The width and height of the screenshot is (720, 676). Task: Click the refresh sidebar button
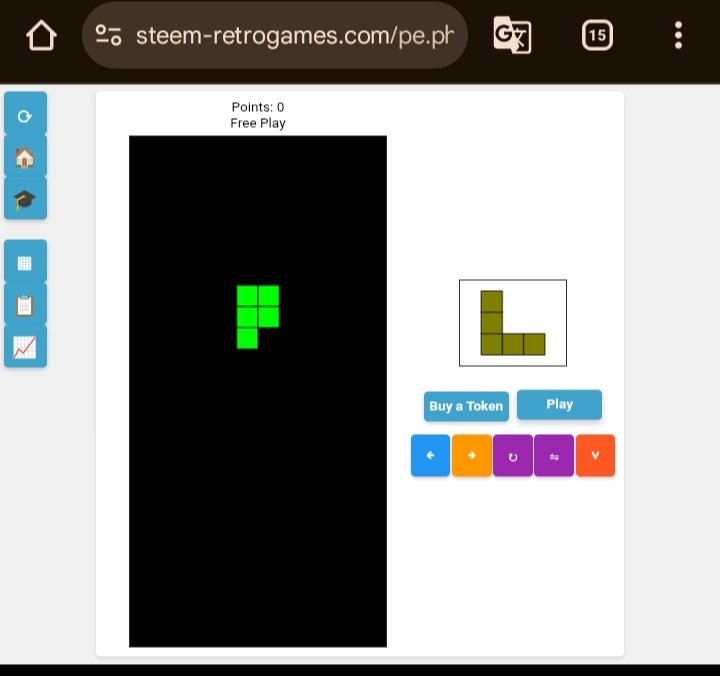[x=25, y=114]
